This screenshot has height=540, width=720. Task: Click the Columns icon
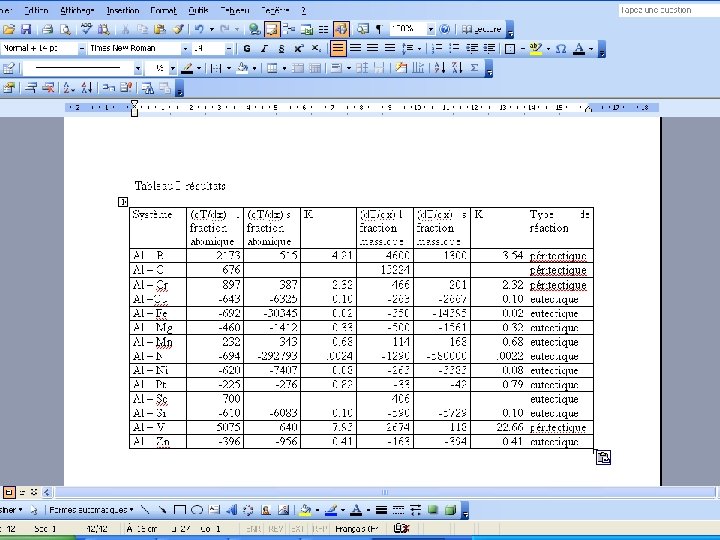point(324,29)
